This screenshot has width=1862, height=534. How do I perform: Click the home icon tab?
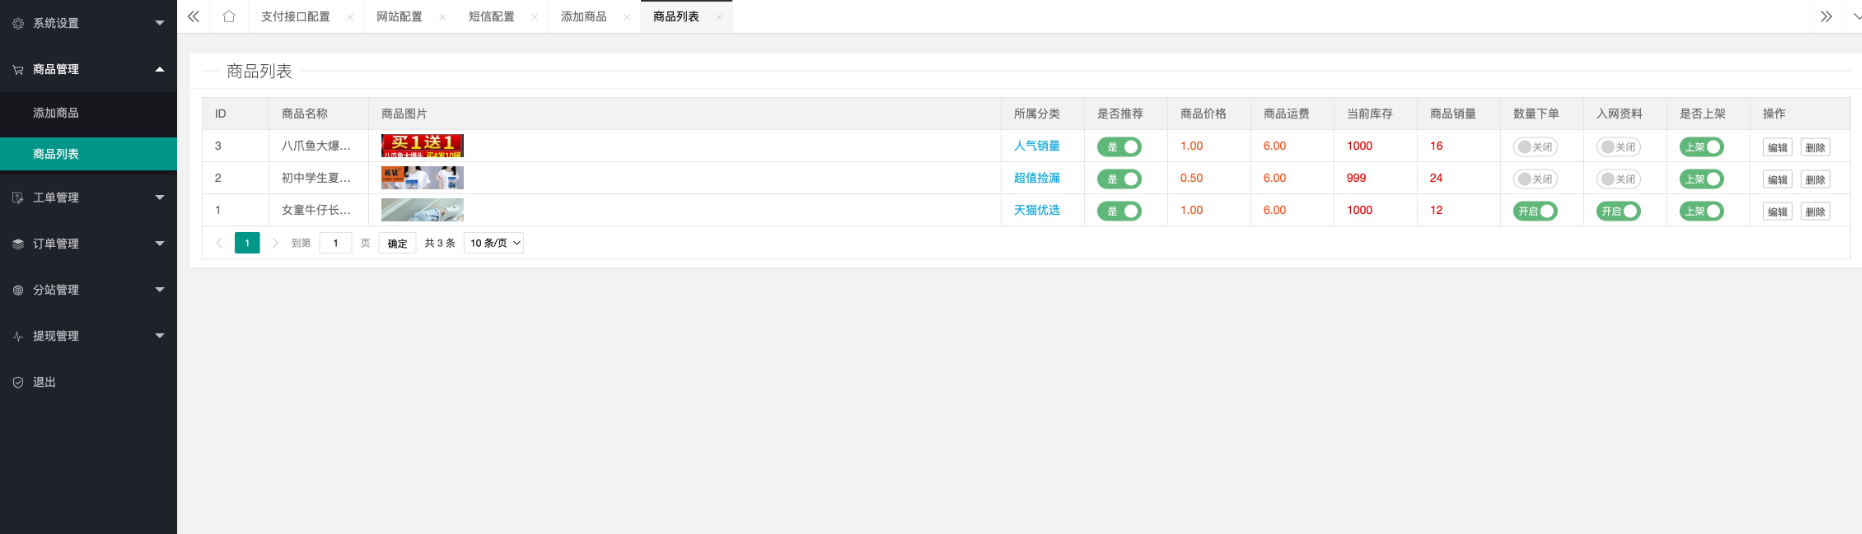click(x=229, y=17)
